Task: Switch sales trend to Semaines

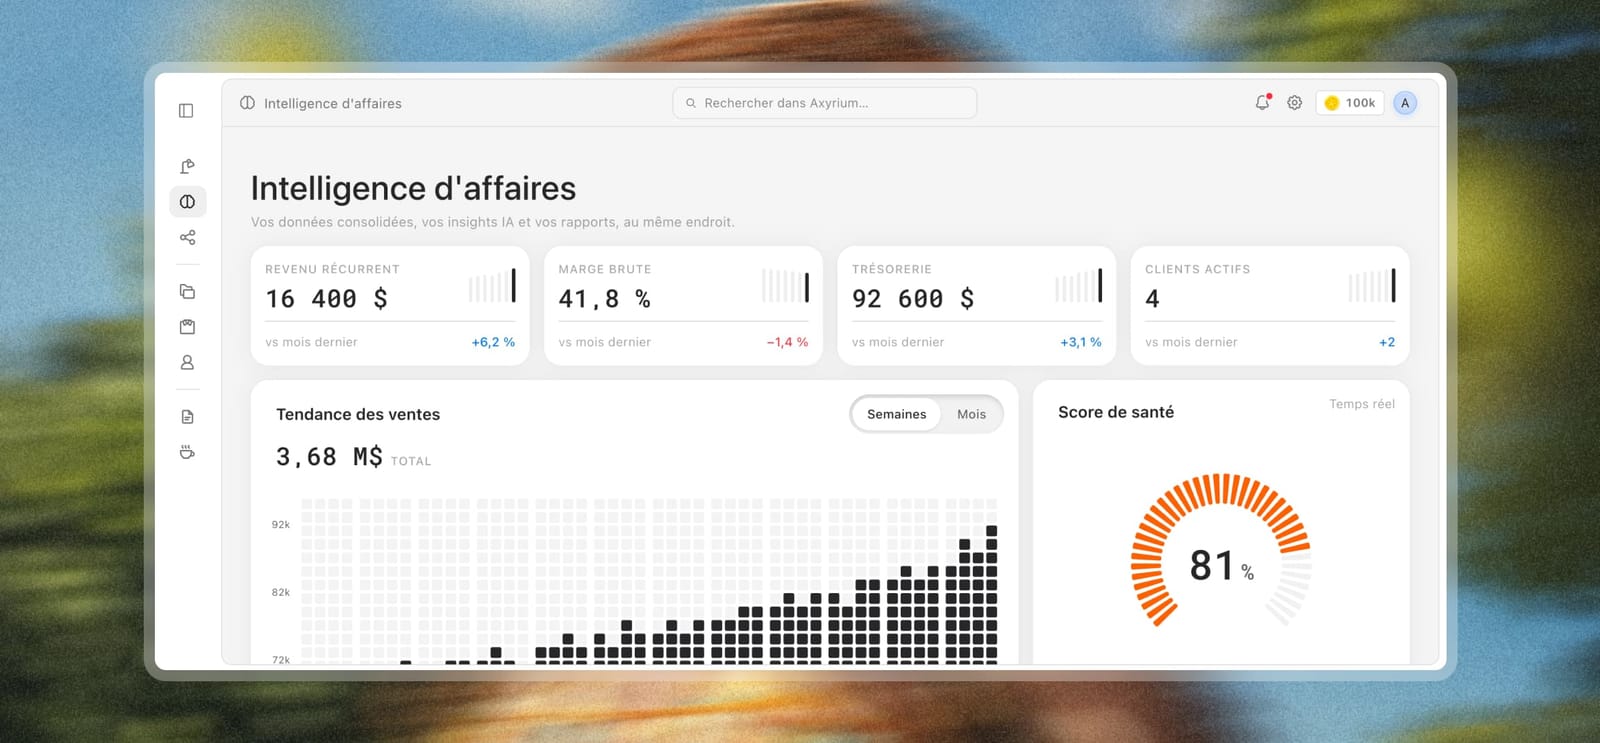Action: click(x=896, y=414)
